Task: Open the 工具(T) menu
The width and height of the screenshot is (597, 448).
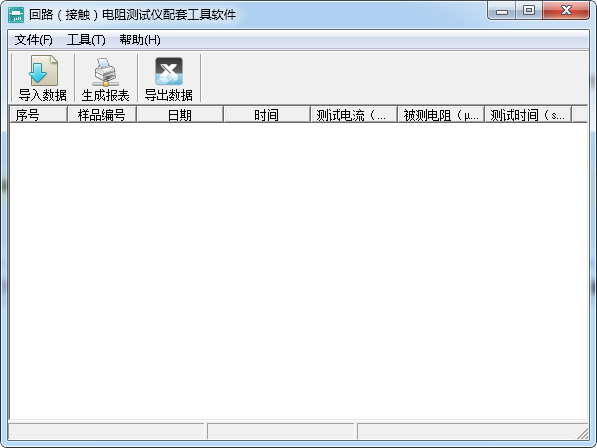Action: point(86,40)
